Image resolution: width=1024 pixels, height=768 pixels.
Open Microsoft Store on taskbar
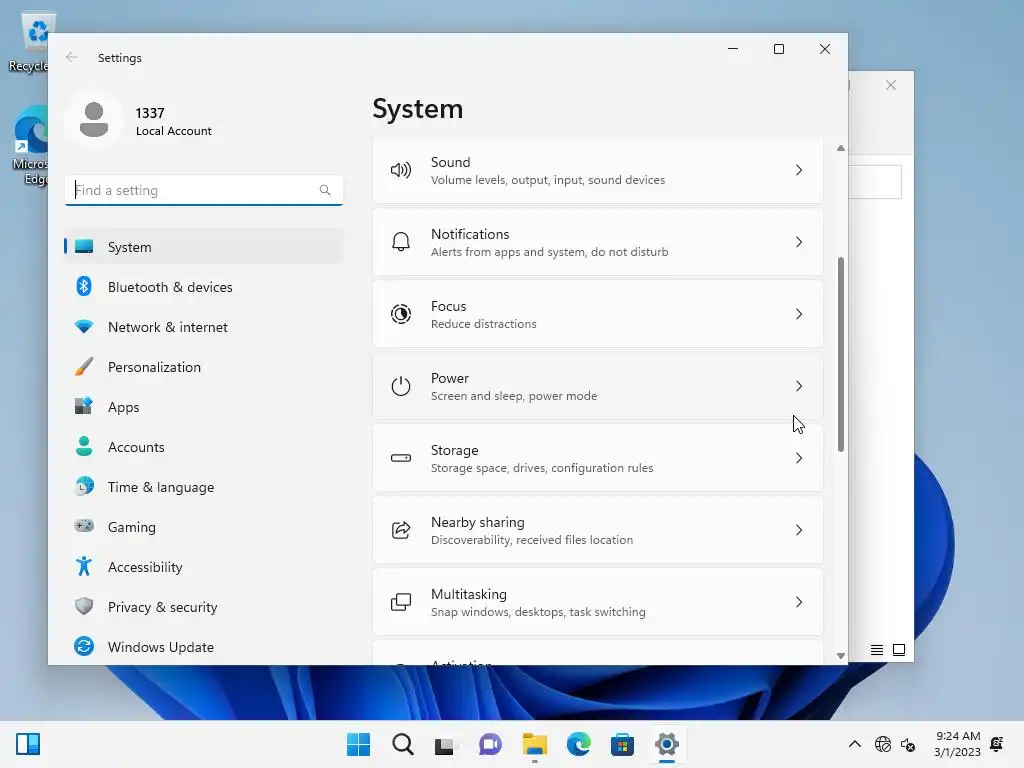(622, 744)
